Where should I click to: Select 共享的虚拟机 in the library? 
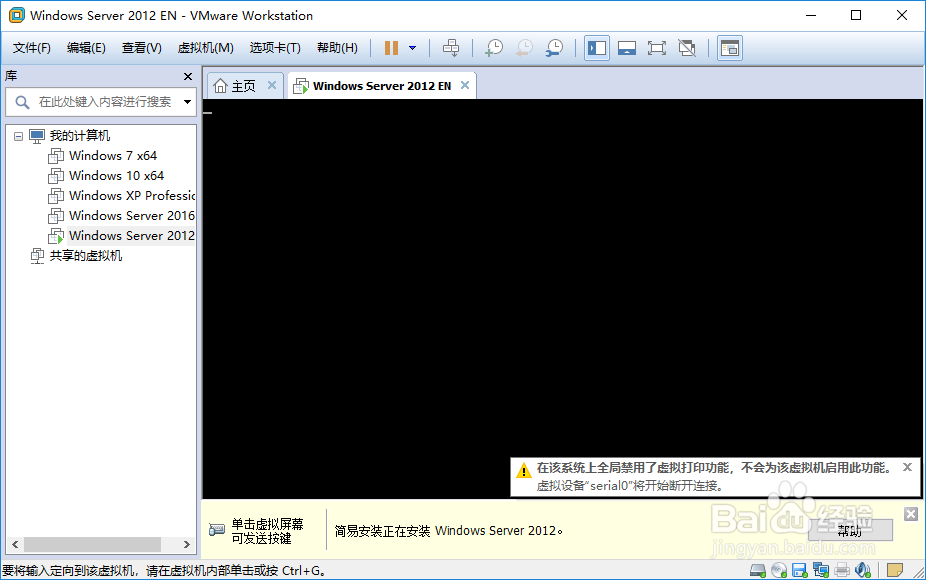point(86,256)
